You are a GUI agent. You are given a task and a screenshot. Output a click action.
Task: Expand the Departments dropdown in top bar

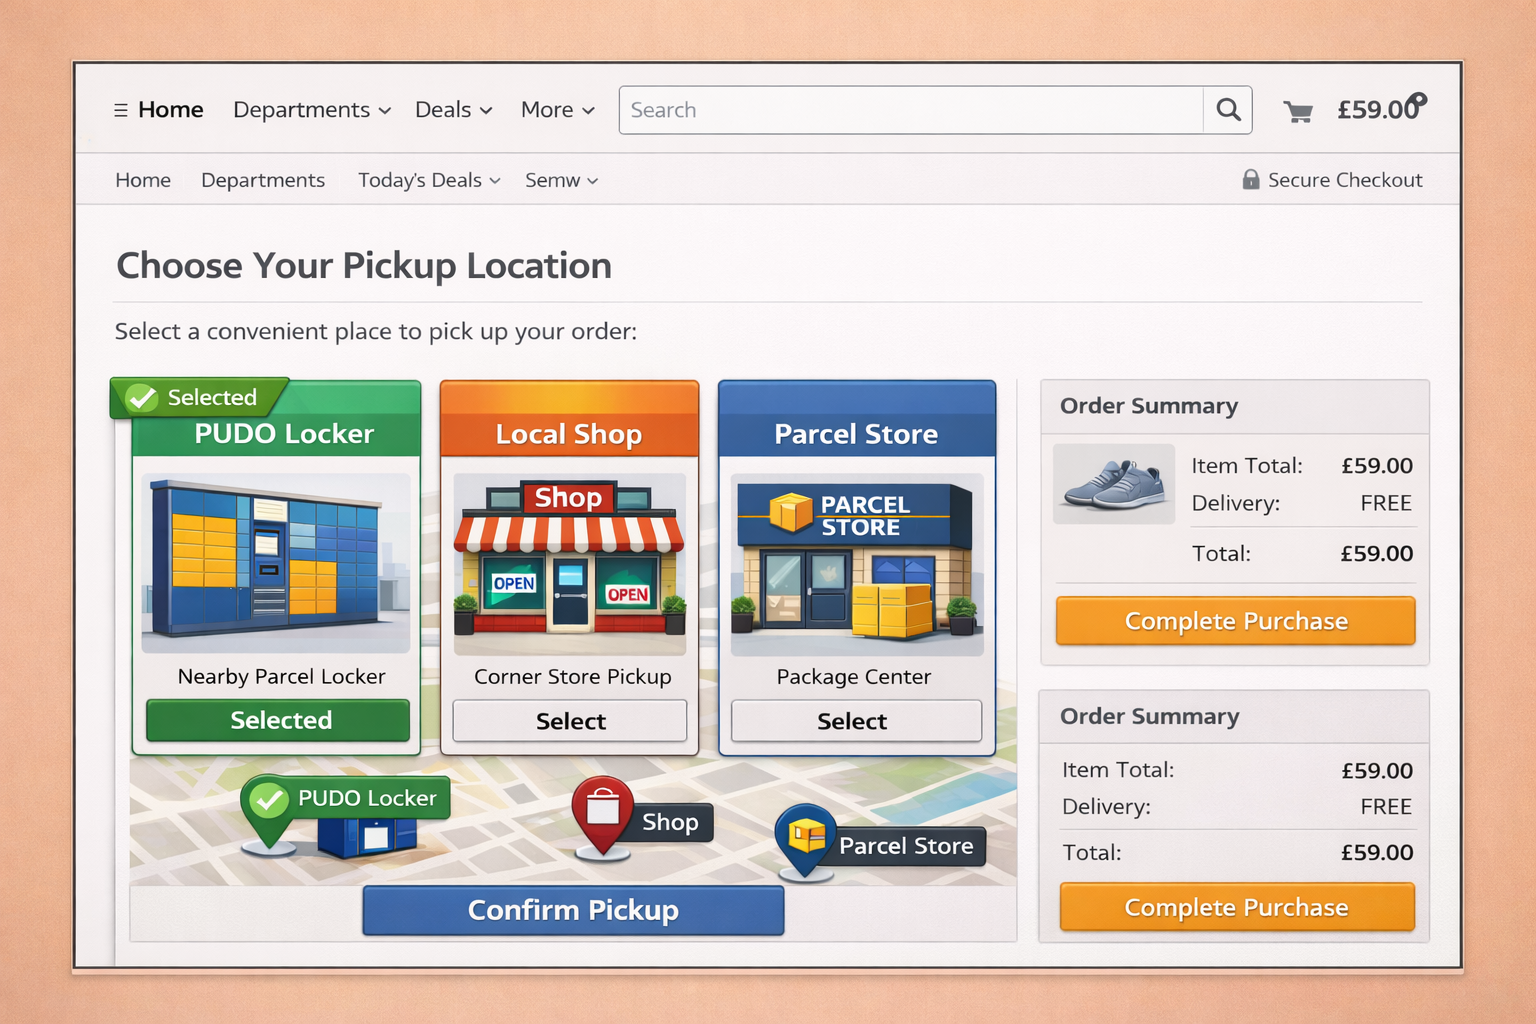(x=311, y=110)
